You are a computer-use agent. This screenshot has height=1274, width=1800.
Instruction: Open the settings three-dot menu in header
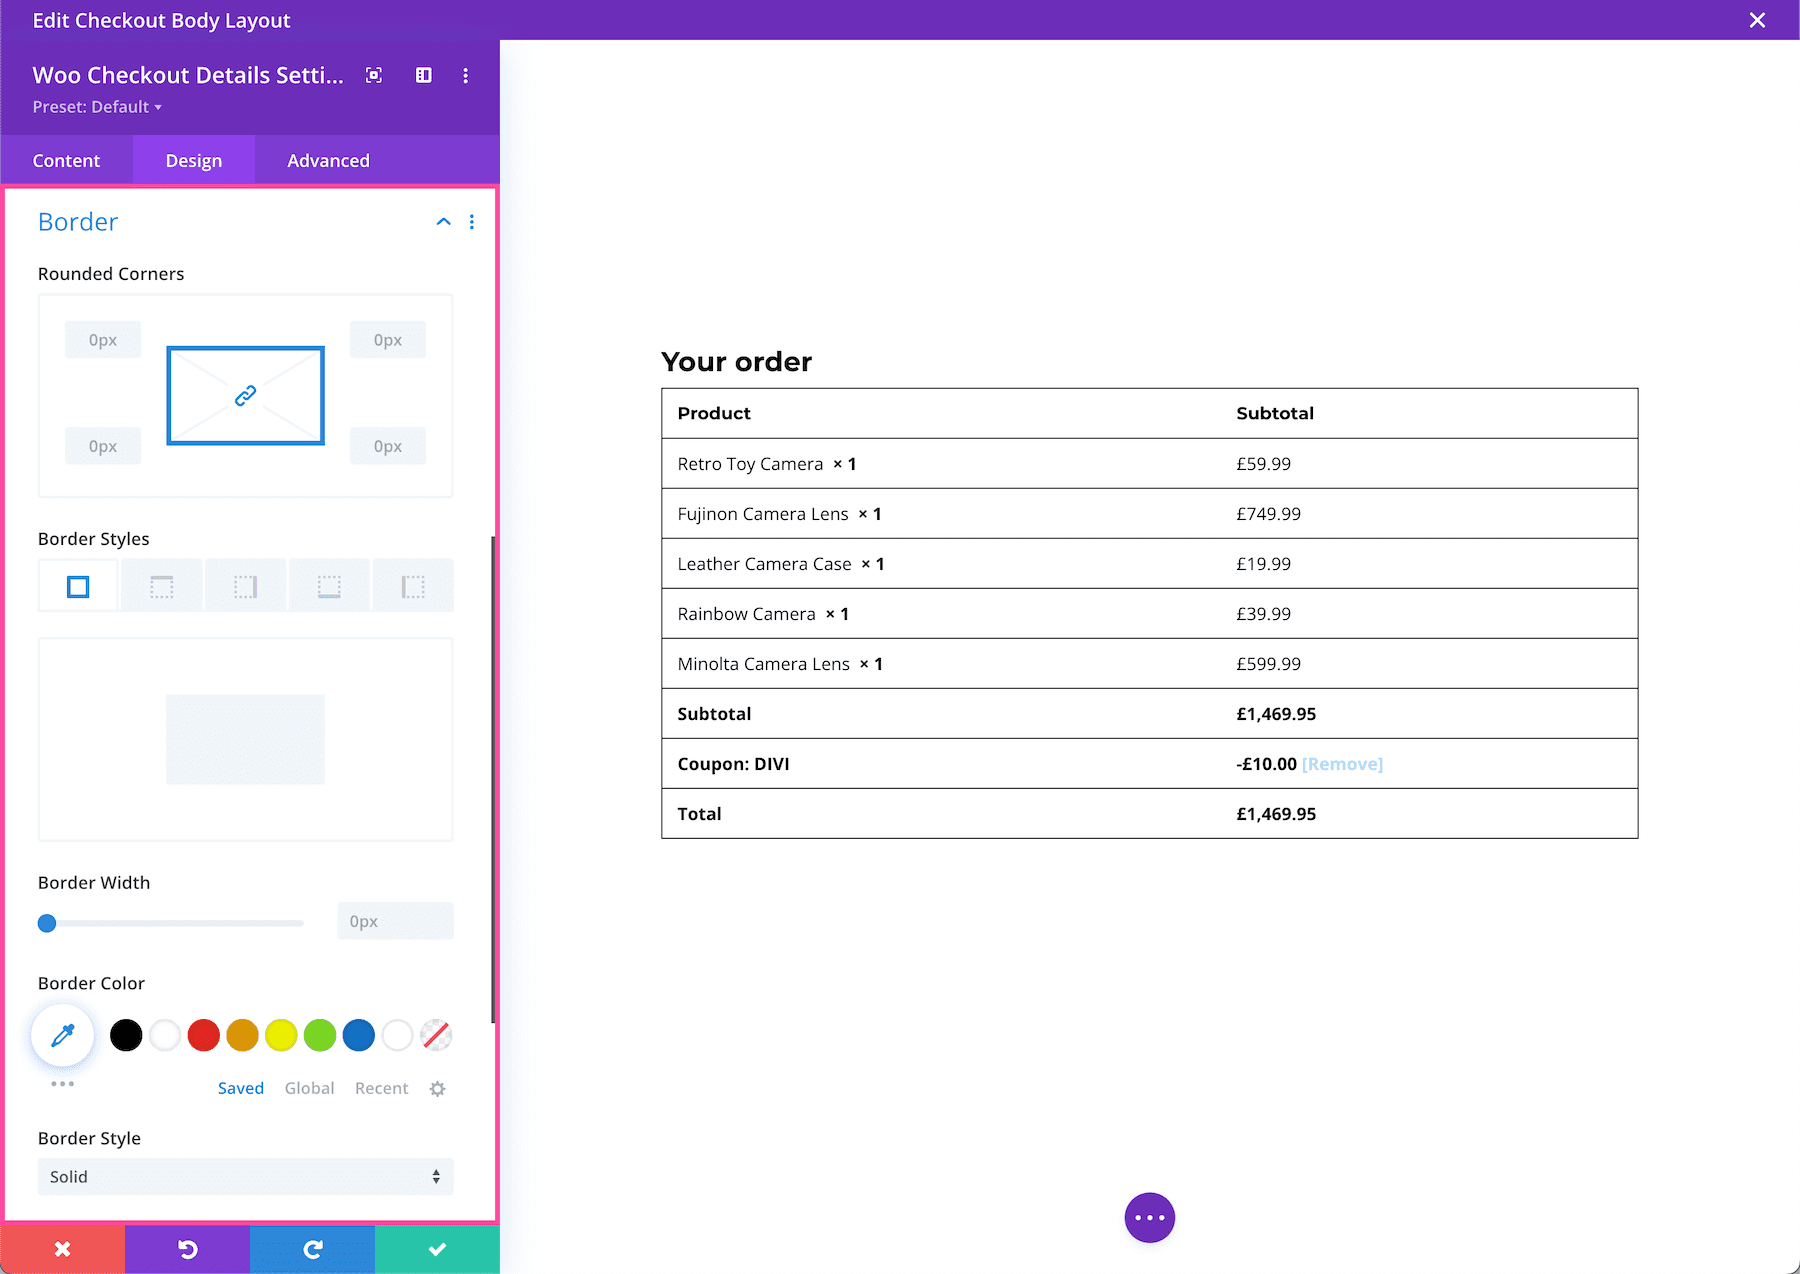coord(465,75)
